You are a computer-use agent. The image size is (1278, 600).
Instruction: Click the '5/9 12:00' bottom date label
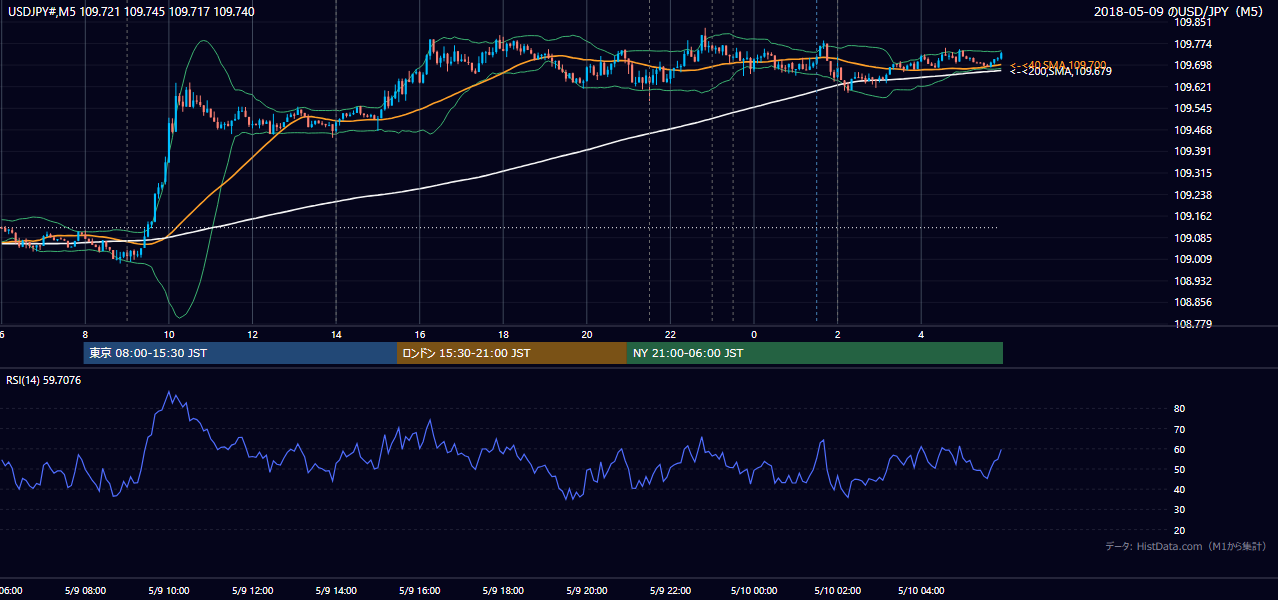[x=253, y=590]
